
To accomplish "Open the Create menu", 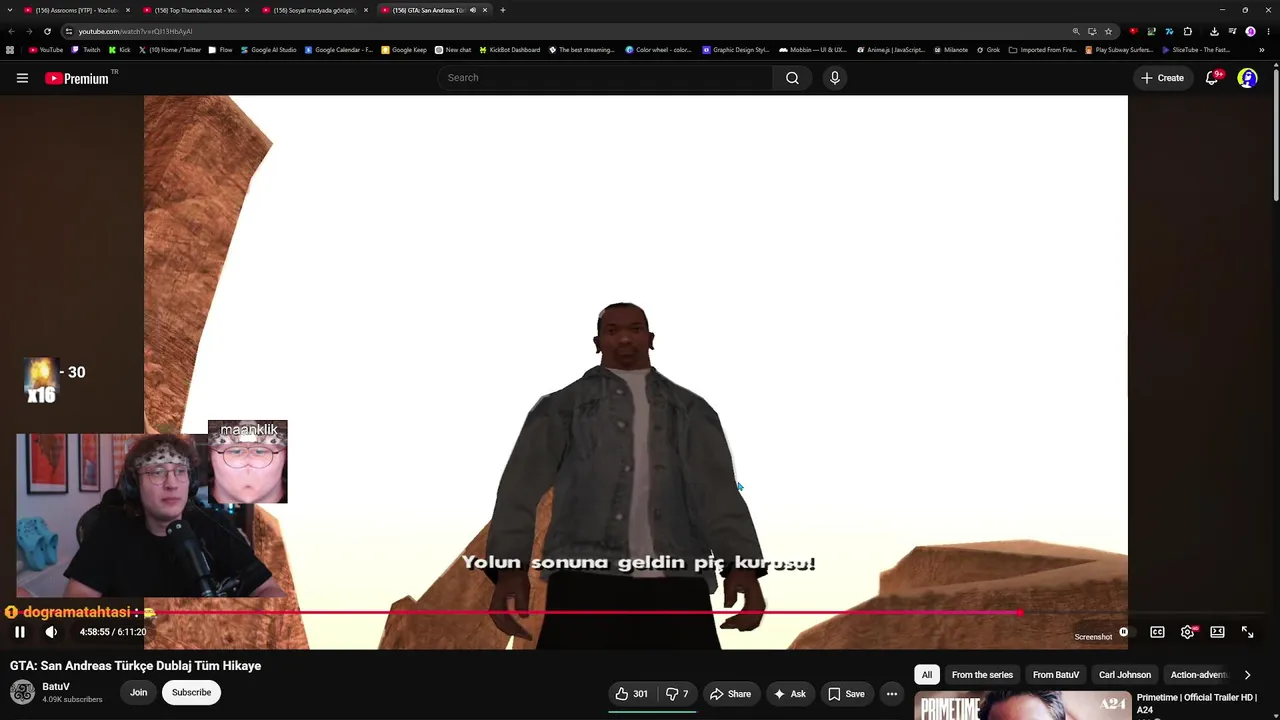I will pos(1163,78).
